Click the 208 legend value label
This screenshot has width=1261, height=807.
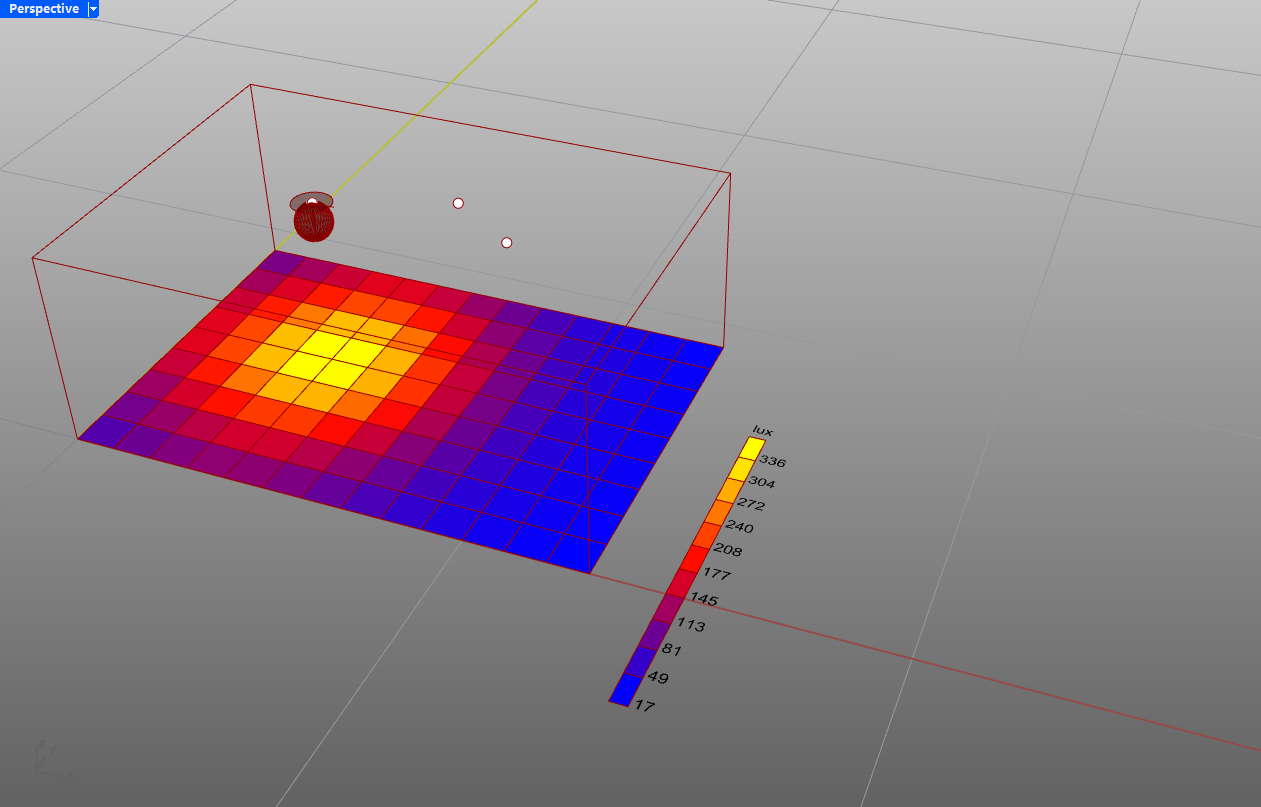[x=729, y=550]
